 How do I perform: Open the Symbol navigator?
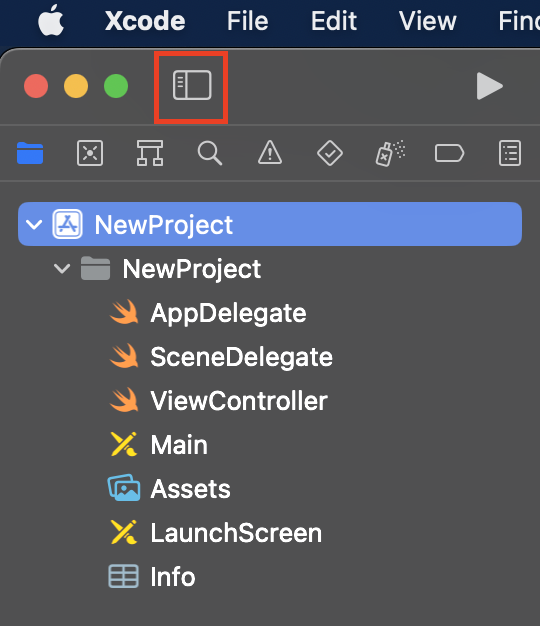(x=150, y=153)
